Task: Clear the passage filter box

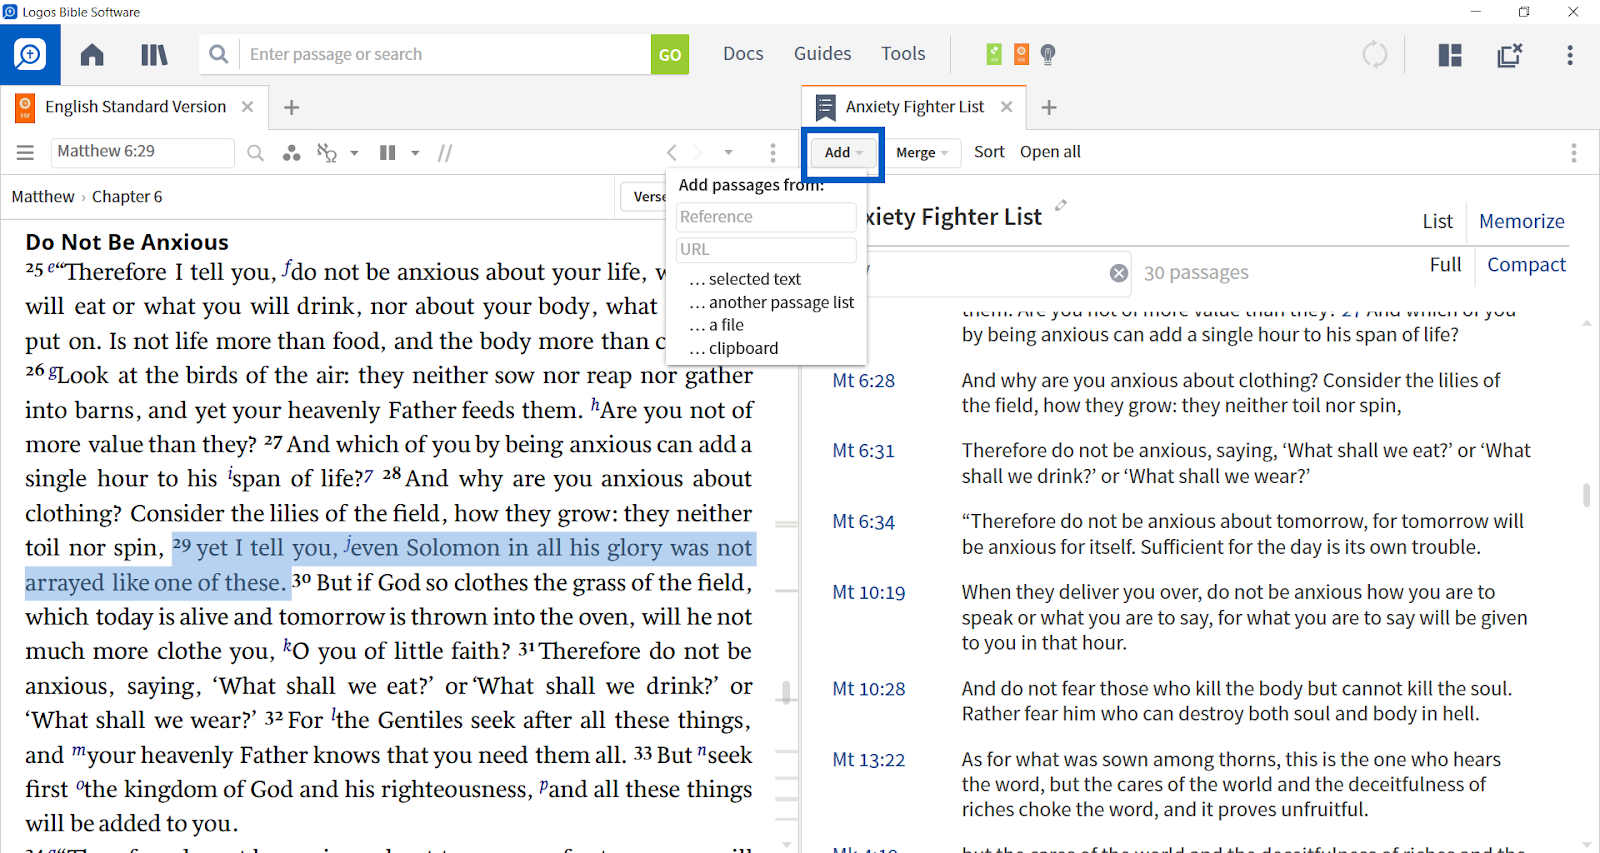Action: (x=1119, y=273)
